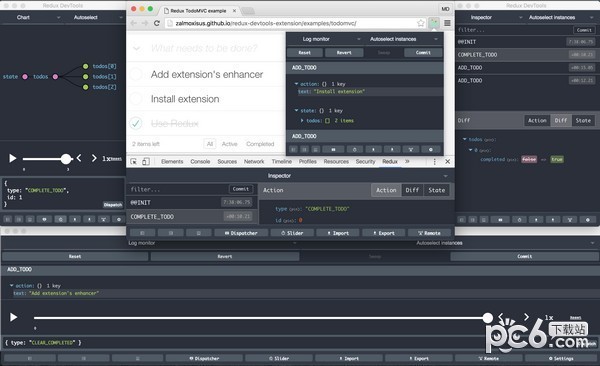Expand the 'todos' node in popup Log monitor
The image size is (600, 366).
(x=302, y=121)
